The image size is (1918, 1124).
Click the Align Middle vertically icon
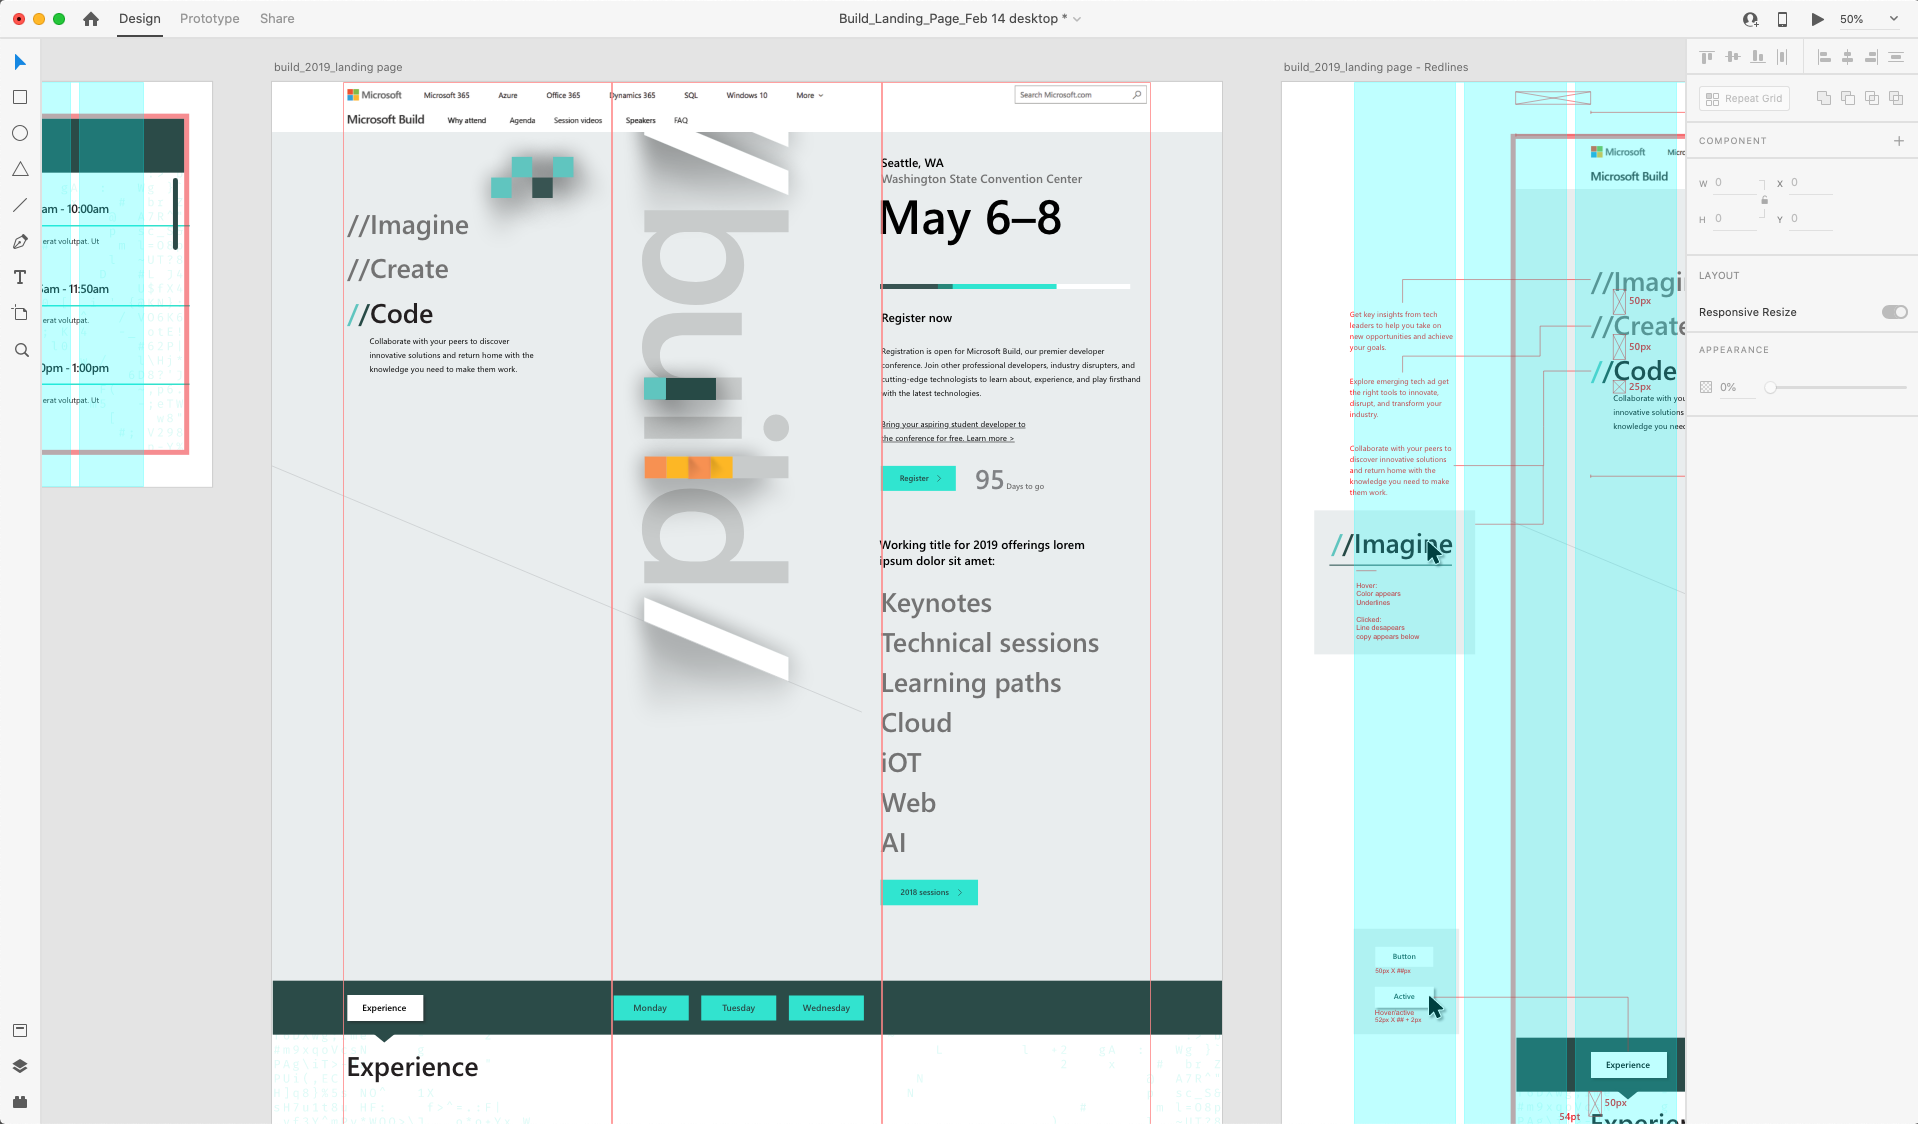click(1732, 57)
